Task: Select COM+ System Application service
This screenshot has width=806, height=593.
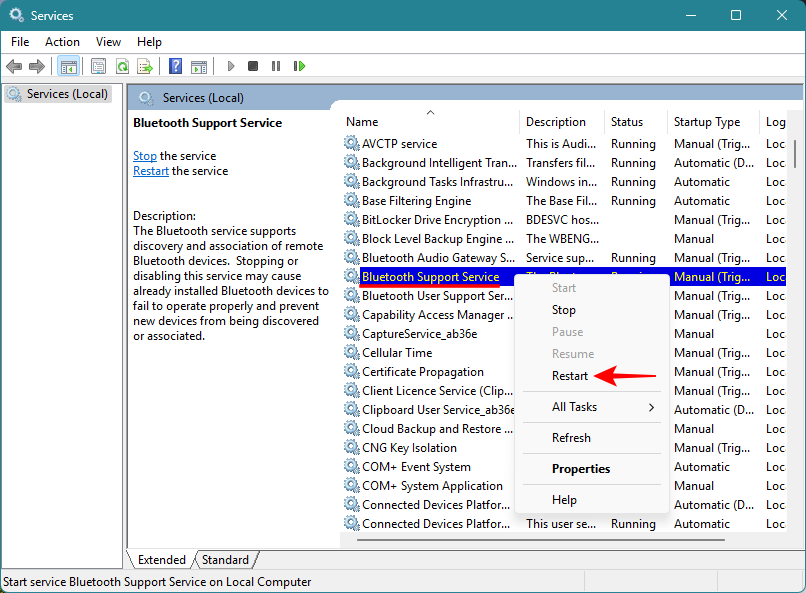Action: [x=432, y=486]
